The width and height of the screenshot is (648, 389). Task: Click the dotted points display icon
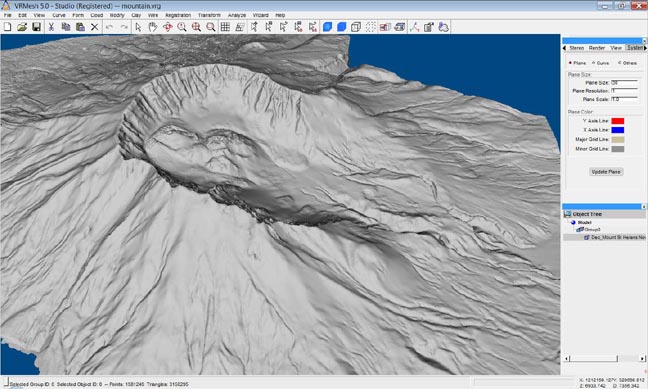(371, 27)
